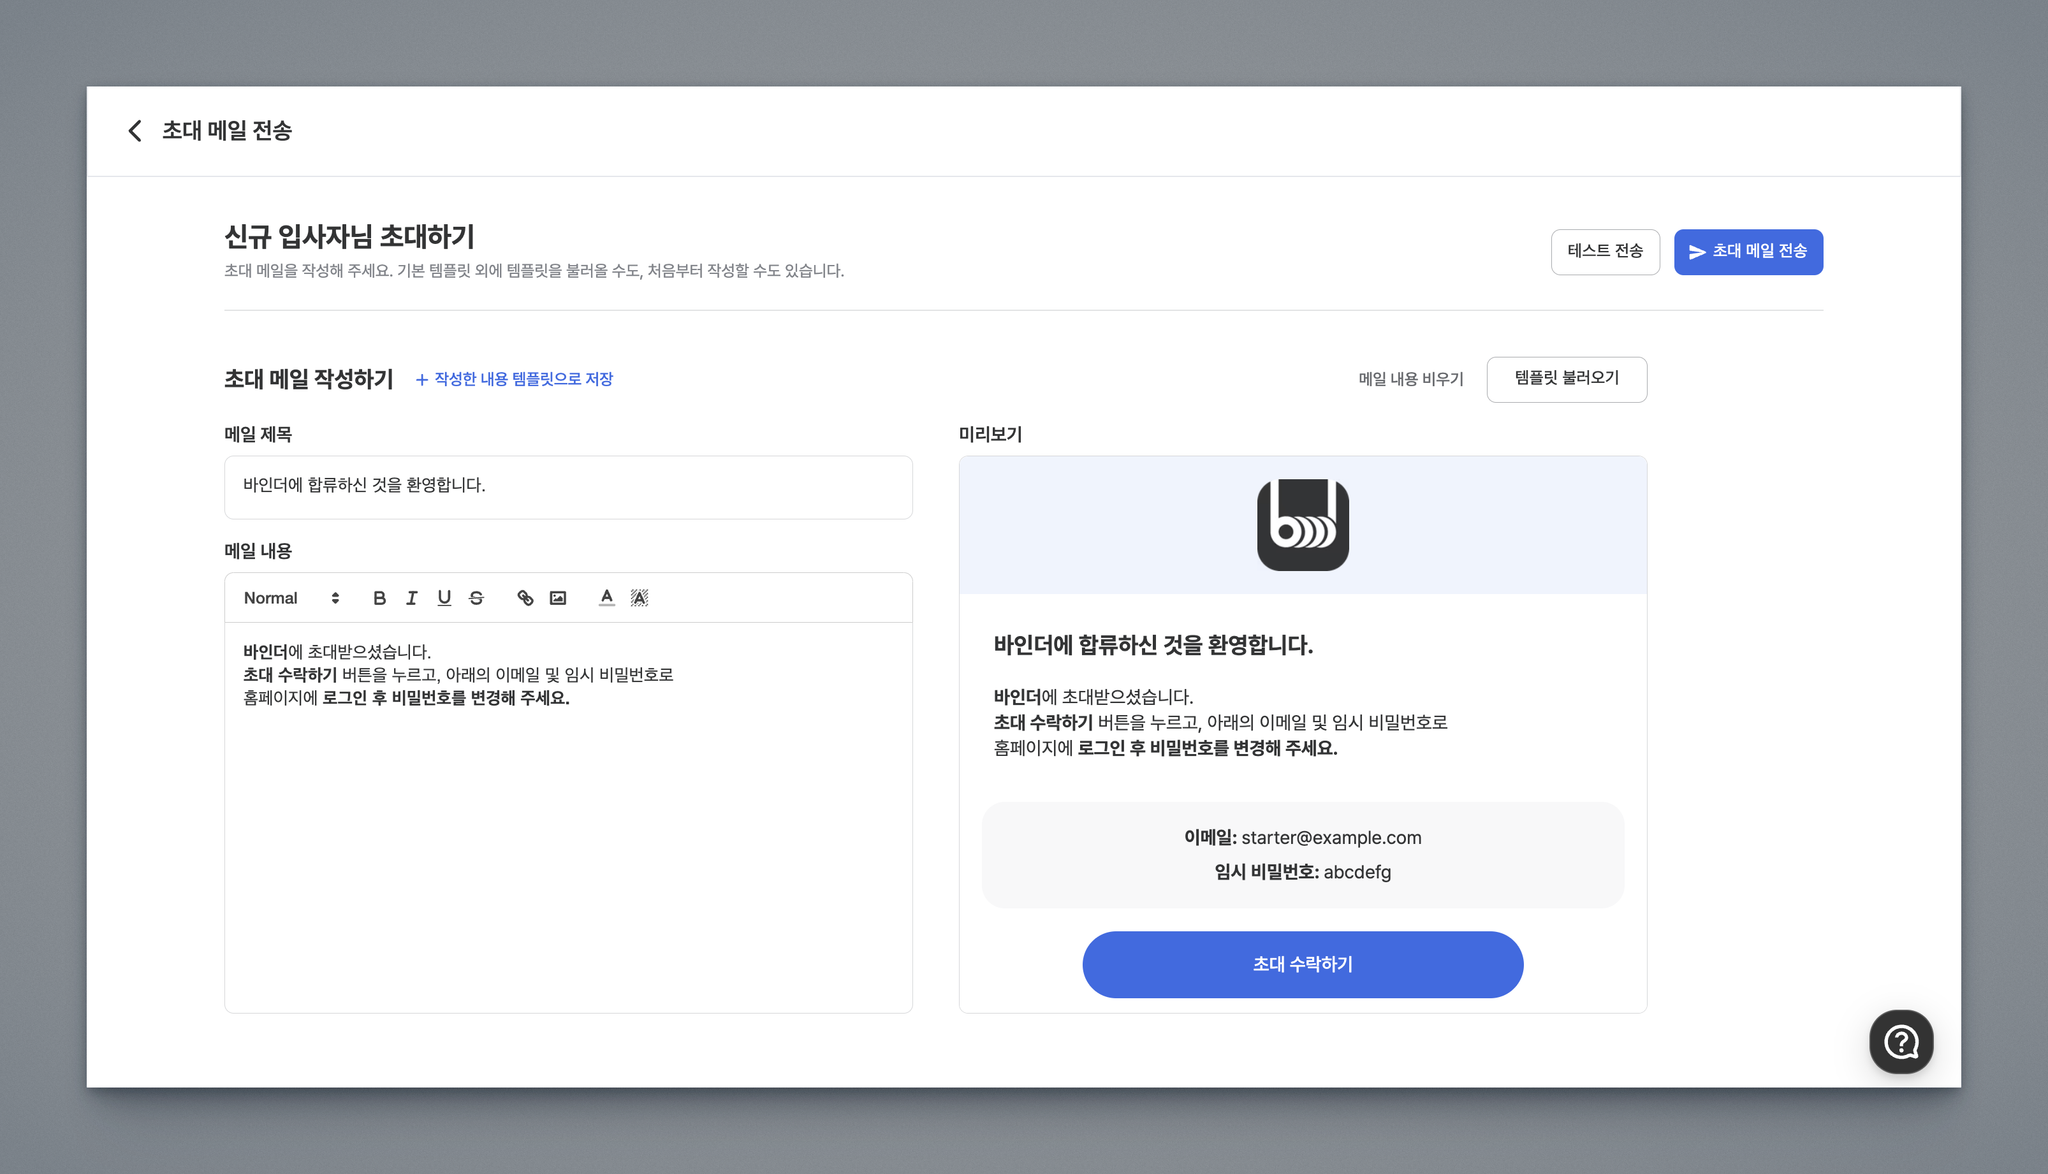Send invitation with 초대 메일 전송 button
The image size is (2048, 1174).
(x=1747, y=252)
